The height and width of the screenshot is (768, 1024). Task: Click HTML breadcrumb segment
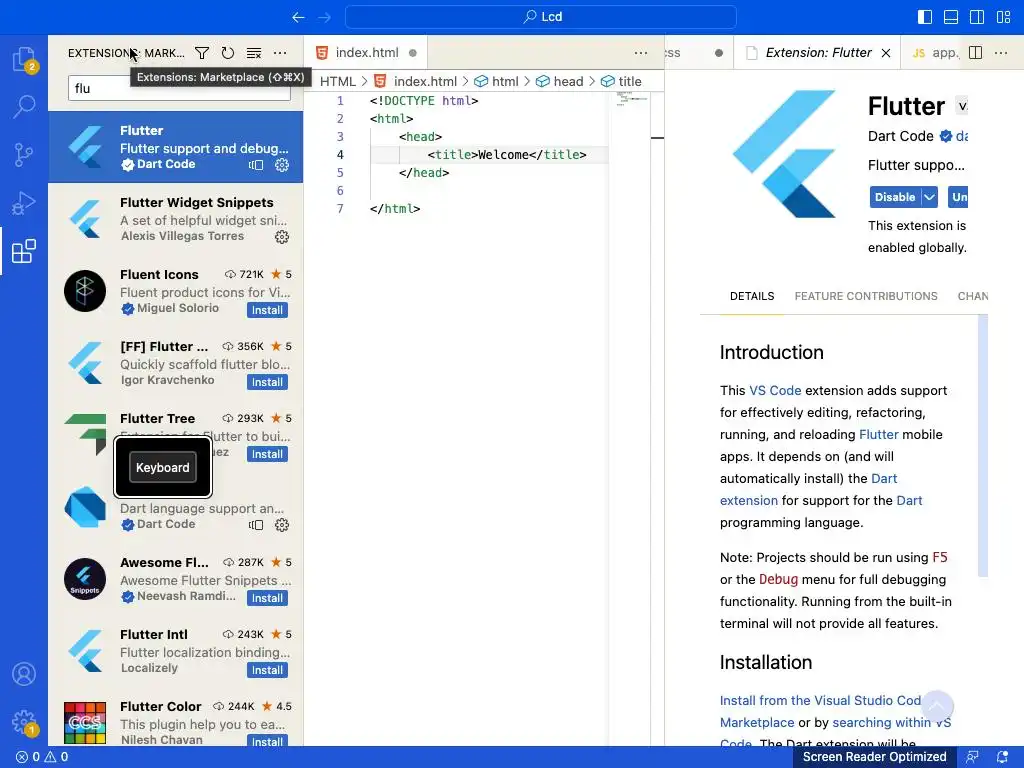[x=338, y=82]
